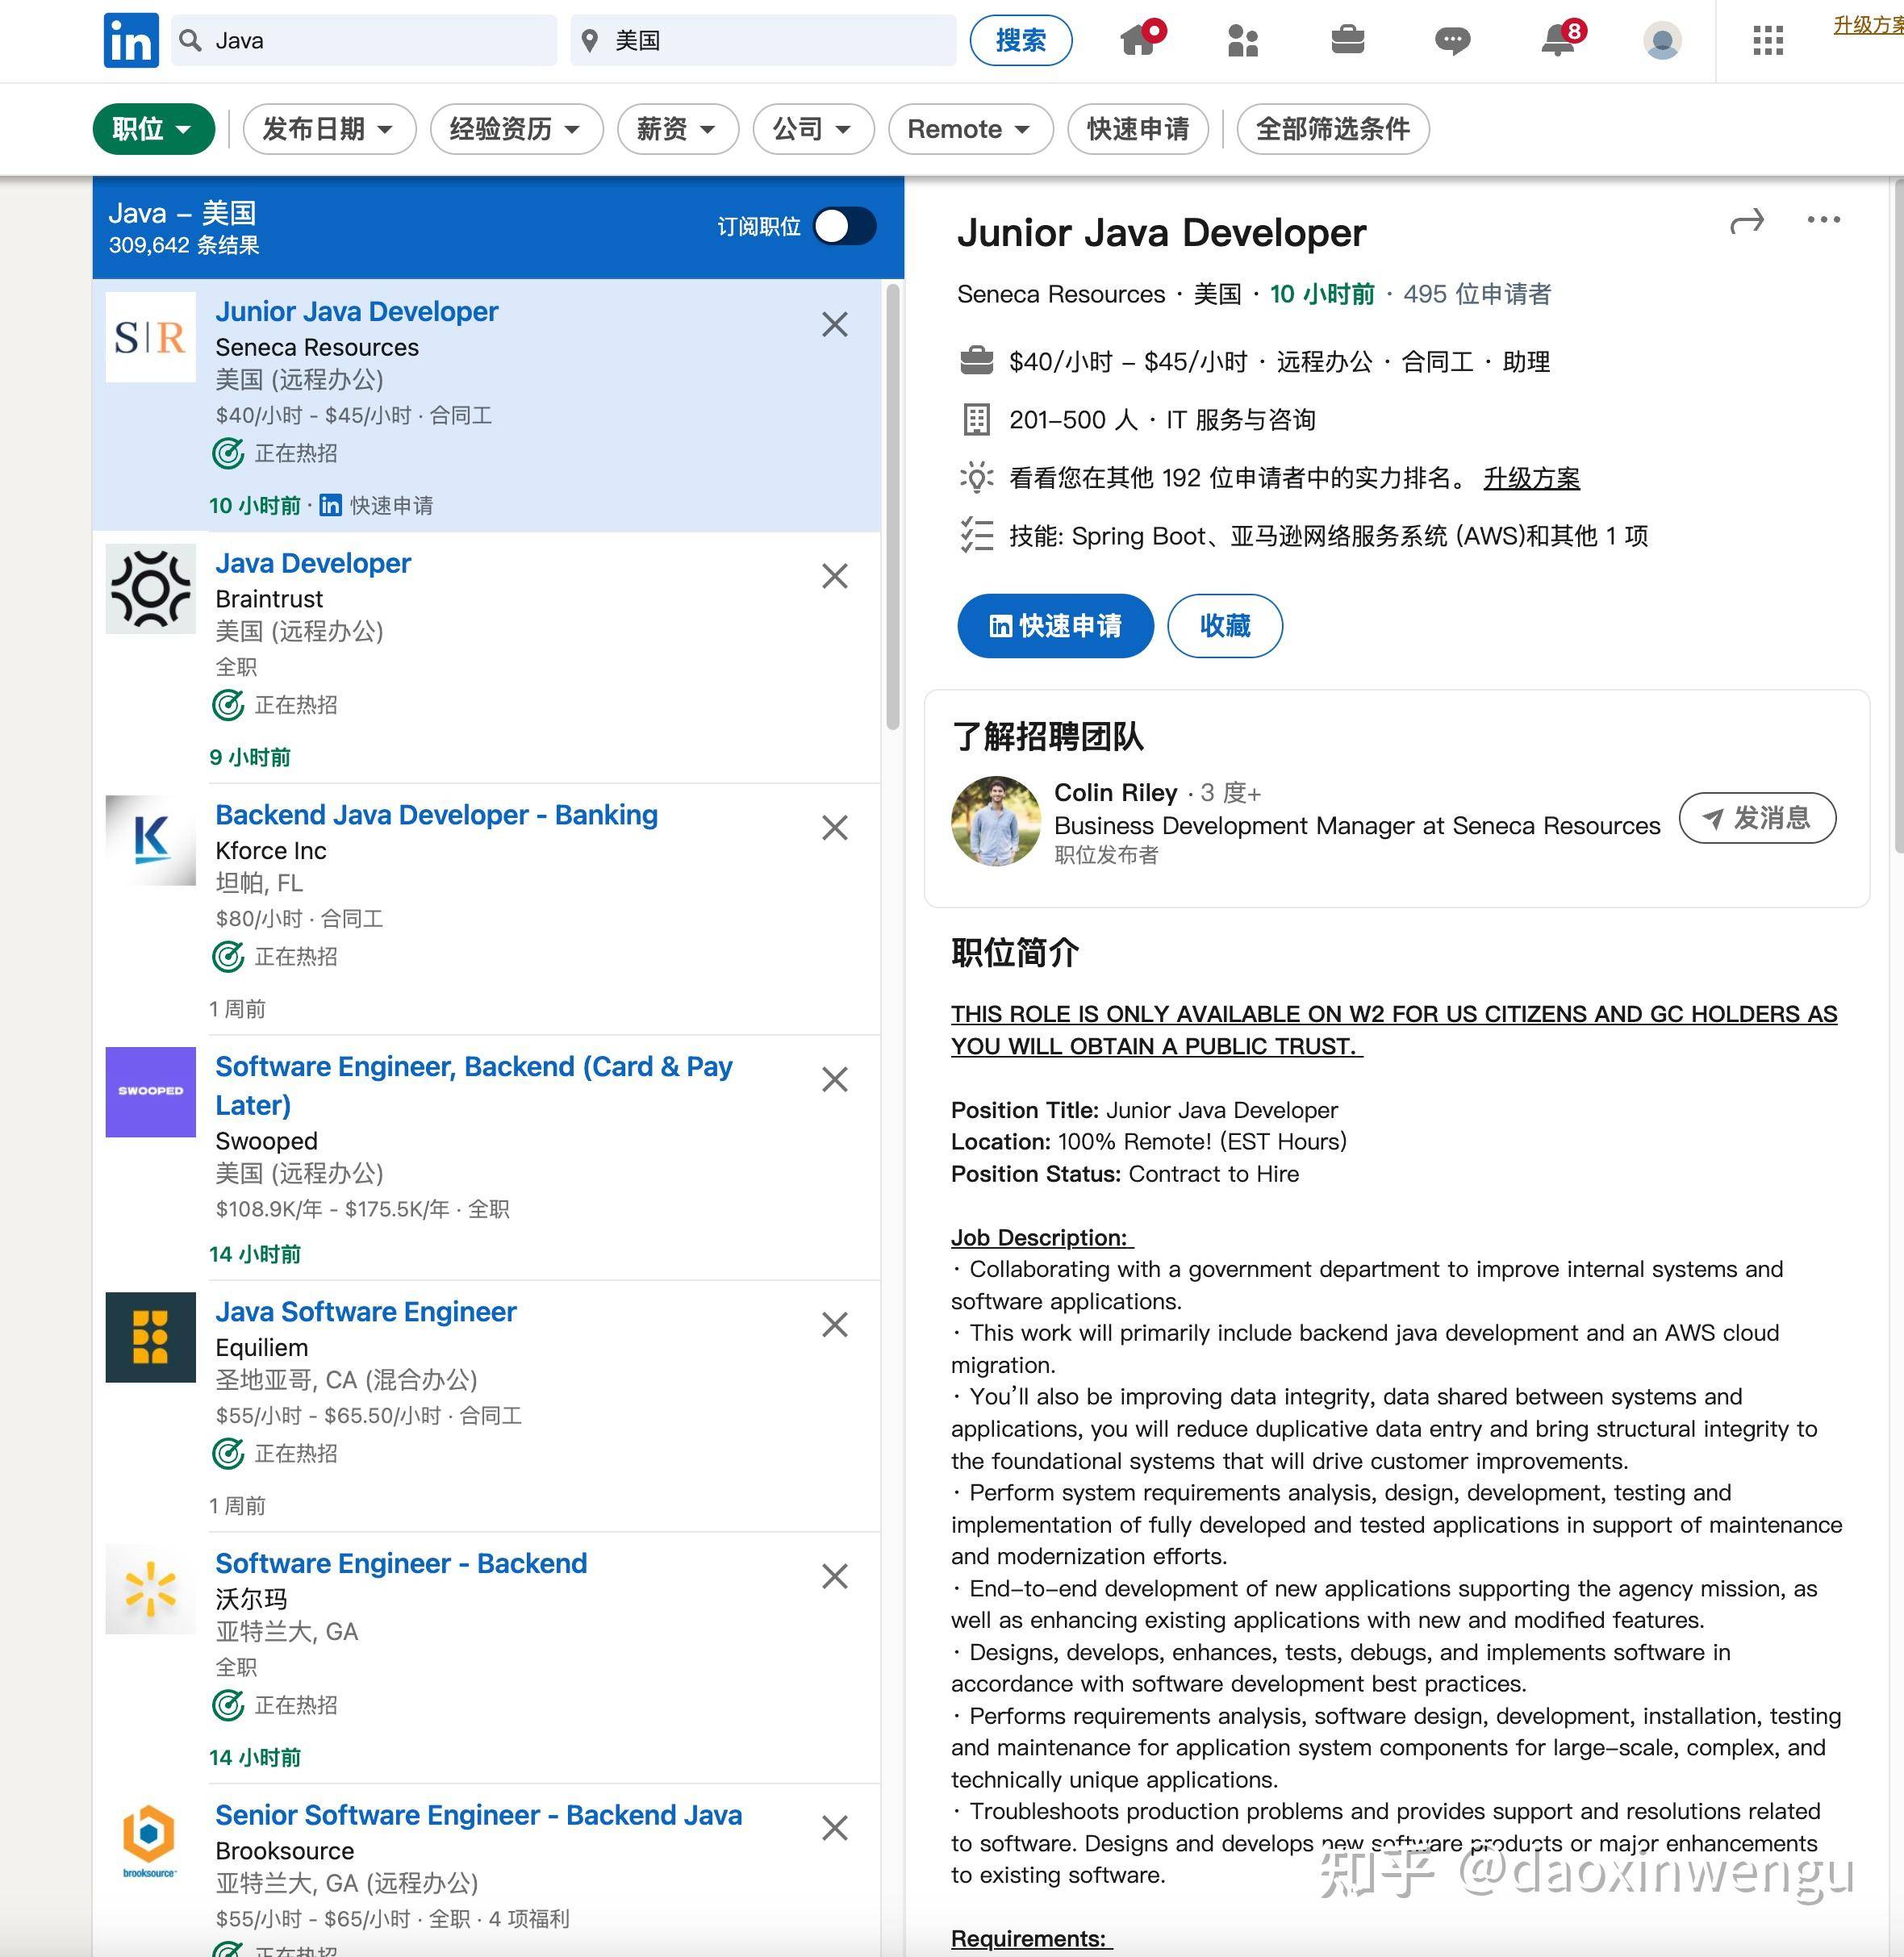Open the more options ellipsis menu
1904x1957 pixels.
click(x=1823, y=220)
